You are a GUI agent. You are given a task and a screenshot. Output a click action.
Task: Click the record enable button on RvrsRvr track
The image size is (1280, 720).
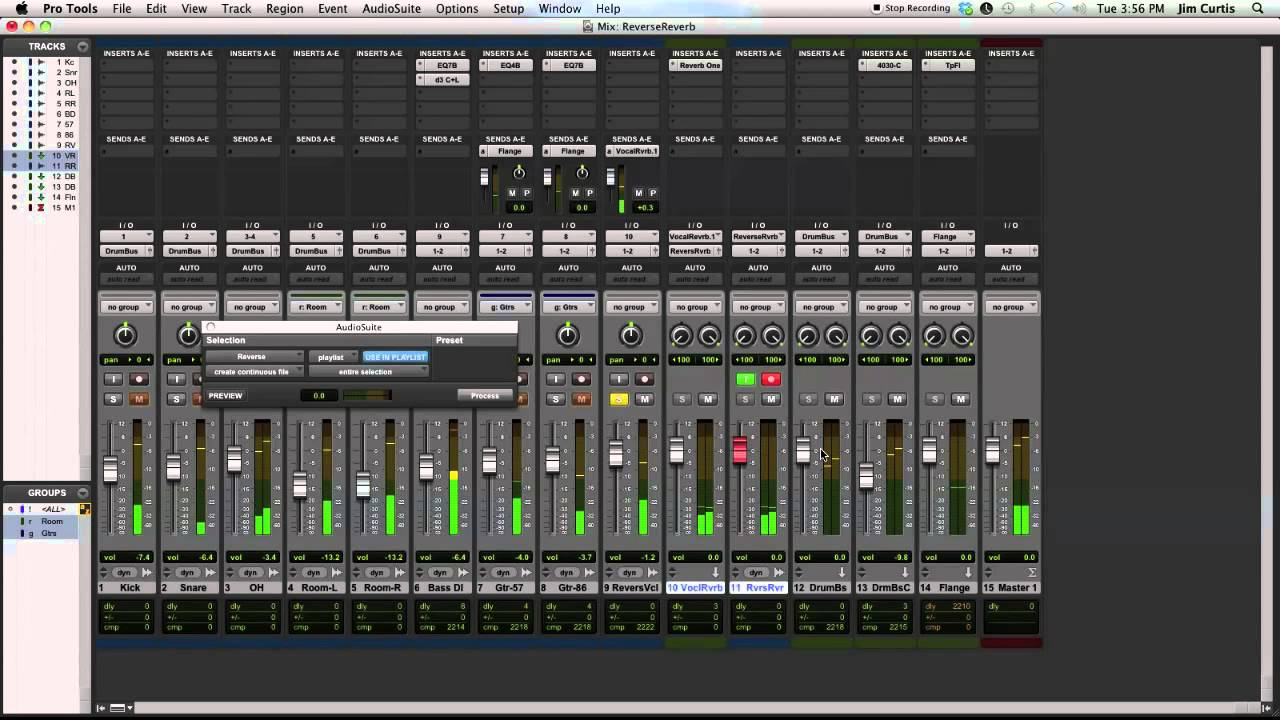pos(771,379)
